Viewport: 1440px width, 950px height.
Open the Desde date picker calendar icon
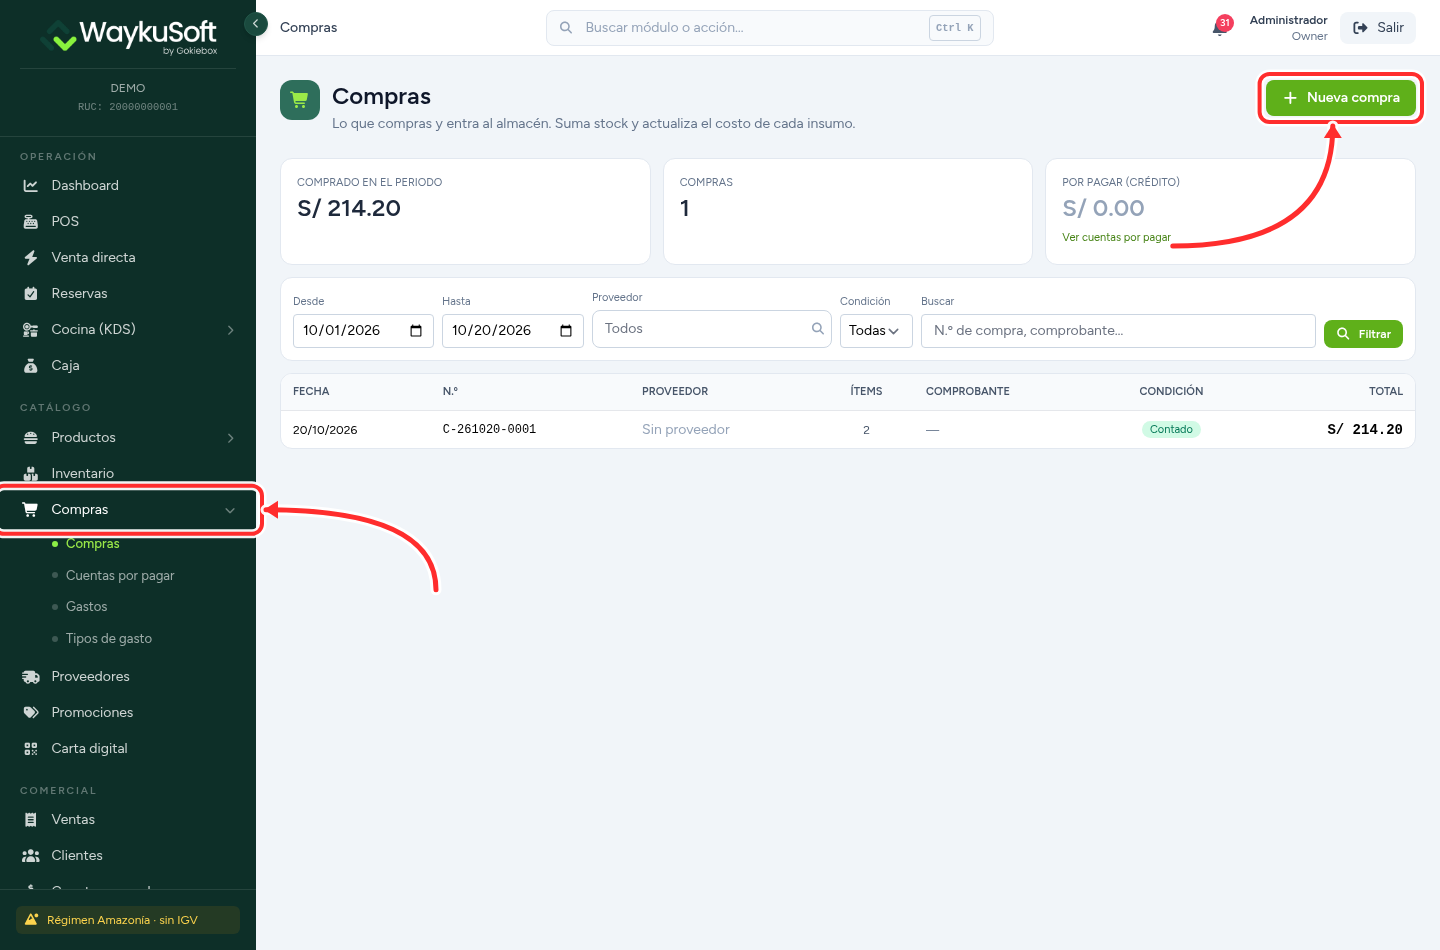point(416,331)
